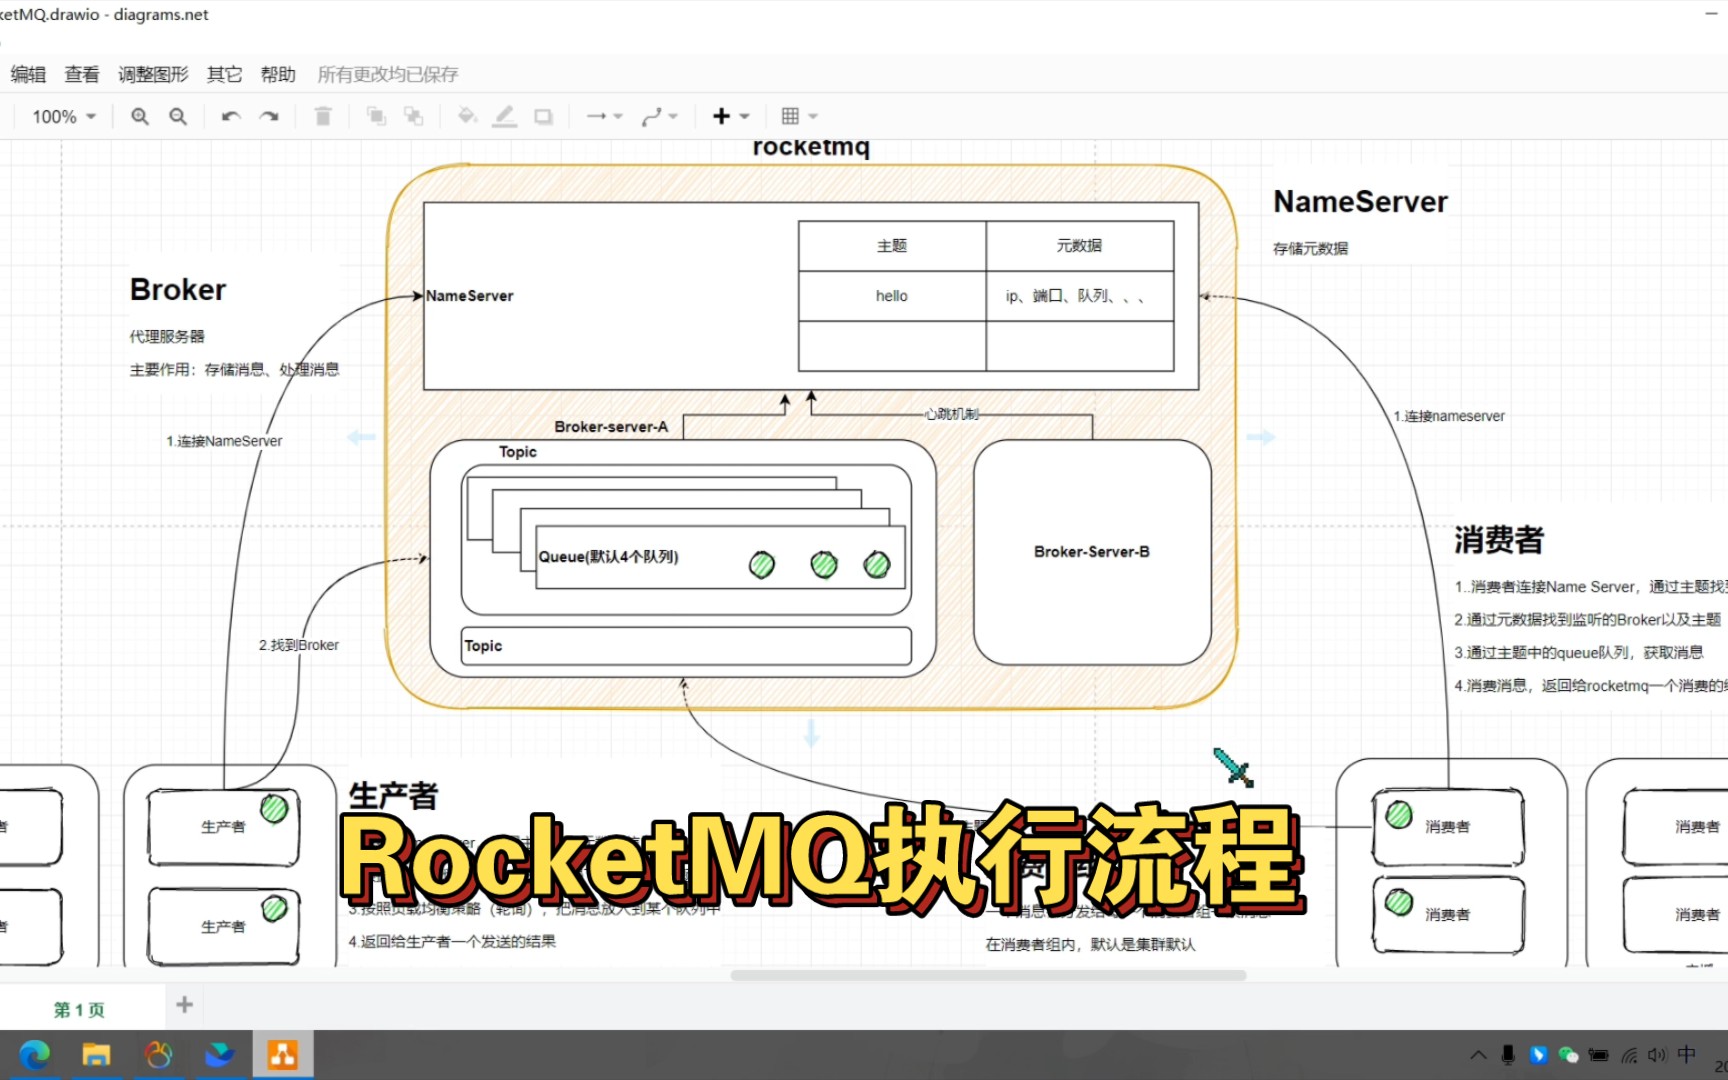Viewport: 1728px width, 1080px height.
Task: Click the 1.连接NameServer edge label
Action: [224, 441]
